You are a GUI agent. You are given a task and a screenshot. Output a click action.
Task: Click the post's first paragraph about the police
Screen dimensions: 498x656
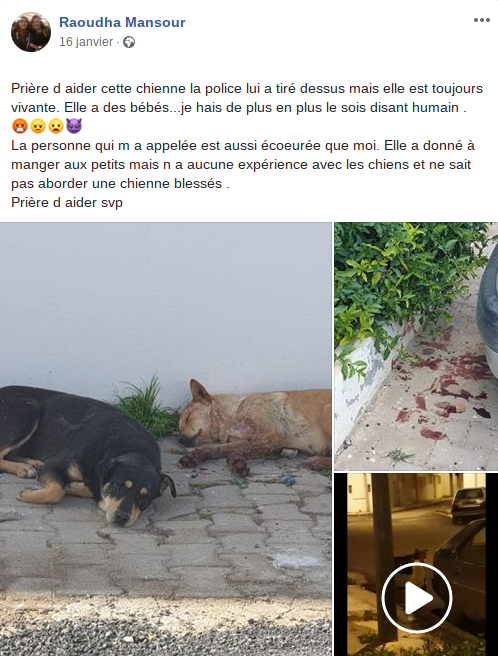(x=247, y=98)
